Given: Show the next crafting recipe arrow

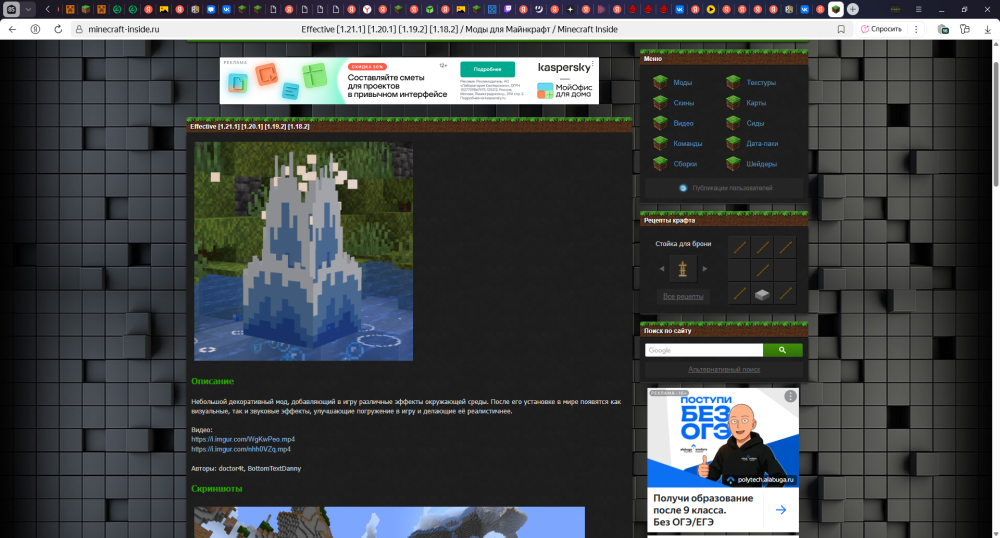Looking at the screenshot, I should click(705, 269).
